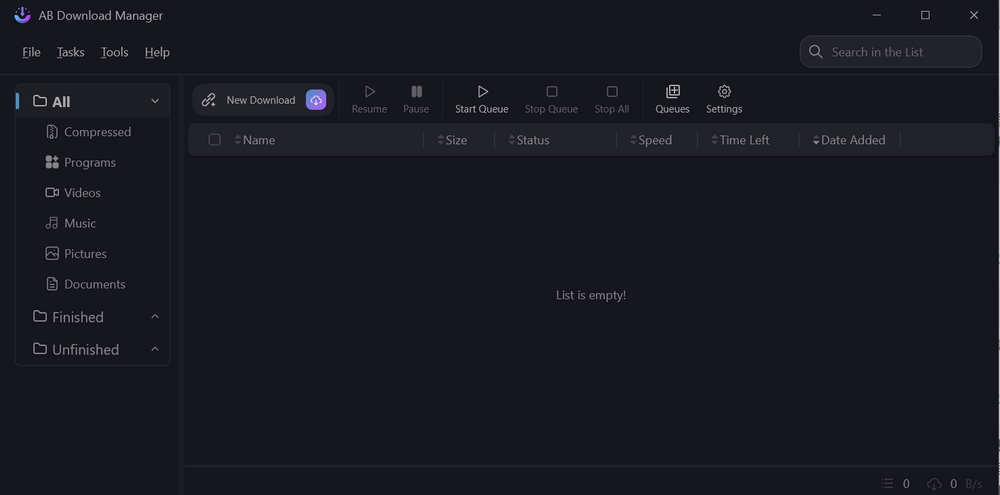Open the Help menu
1000x495 pixels.
[157, 52]
